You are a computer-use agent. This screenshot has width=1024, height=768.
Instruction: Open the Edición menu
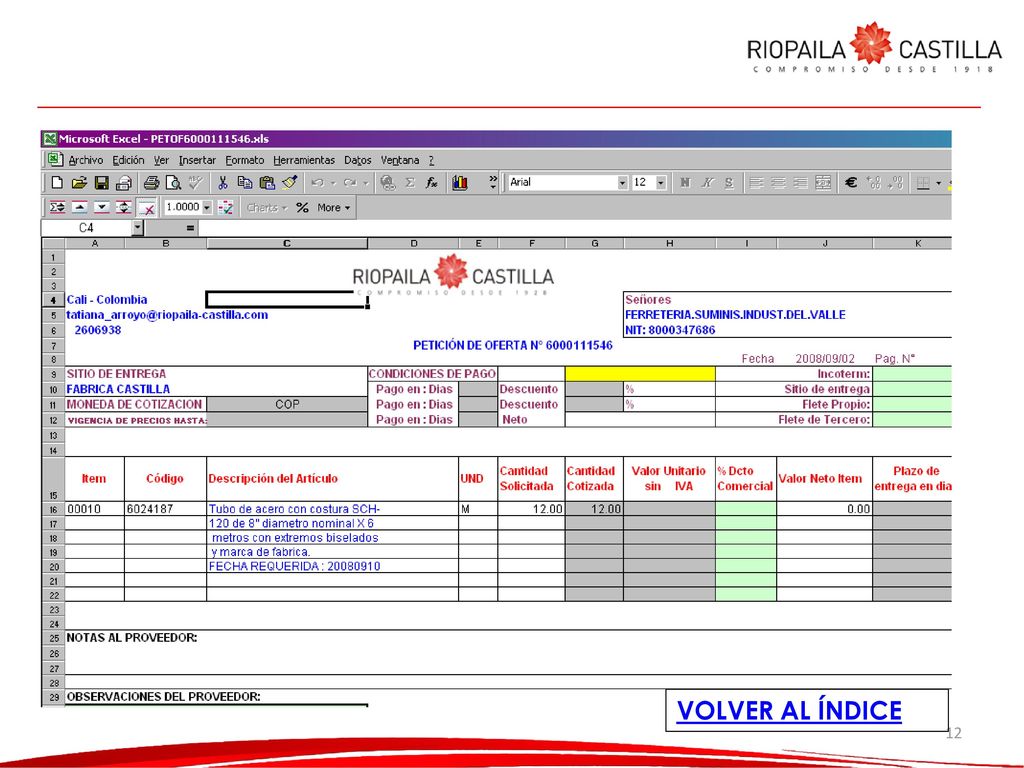128,160
